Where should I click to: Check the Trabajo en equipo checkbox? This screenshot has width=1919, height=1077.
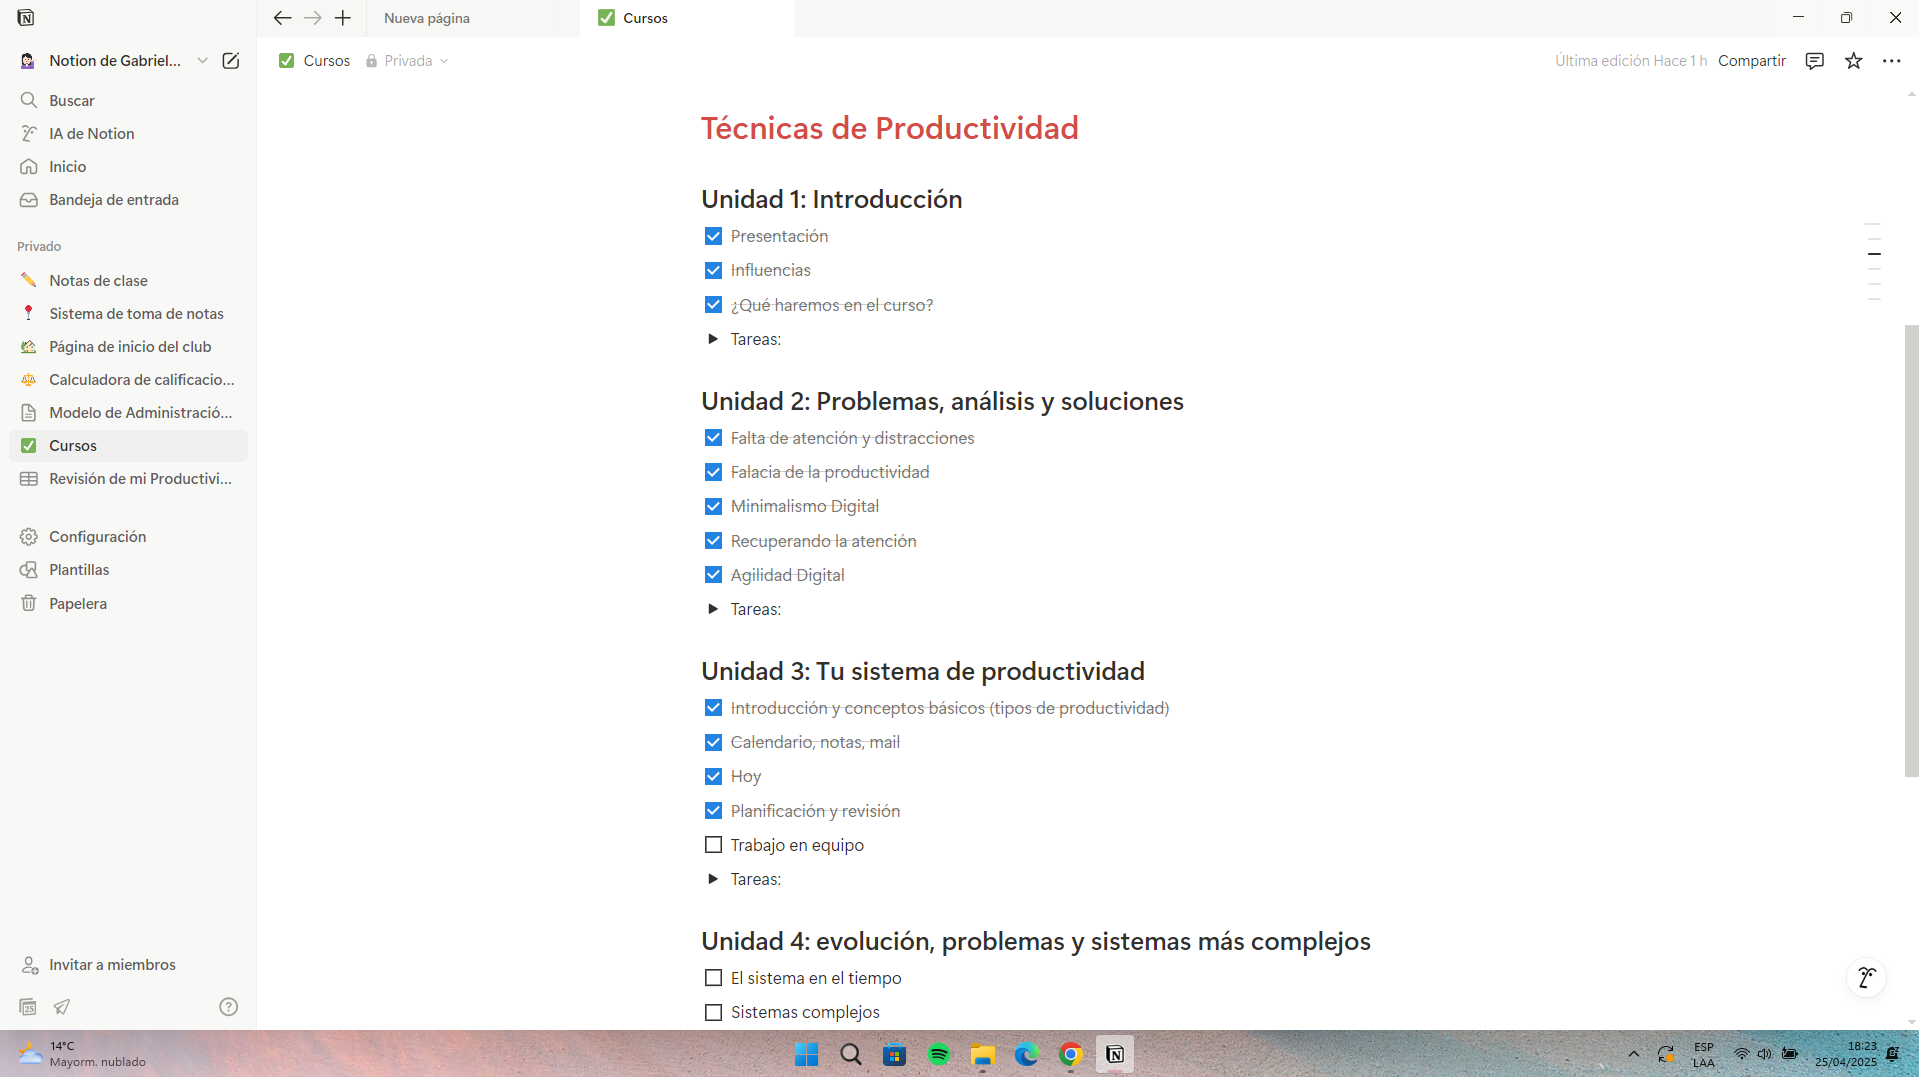click(713, 845)
